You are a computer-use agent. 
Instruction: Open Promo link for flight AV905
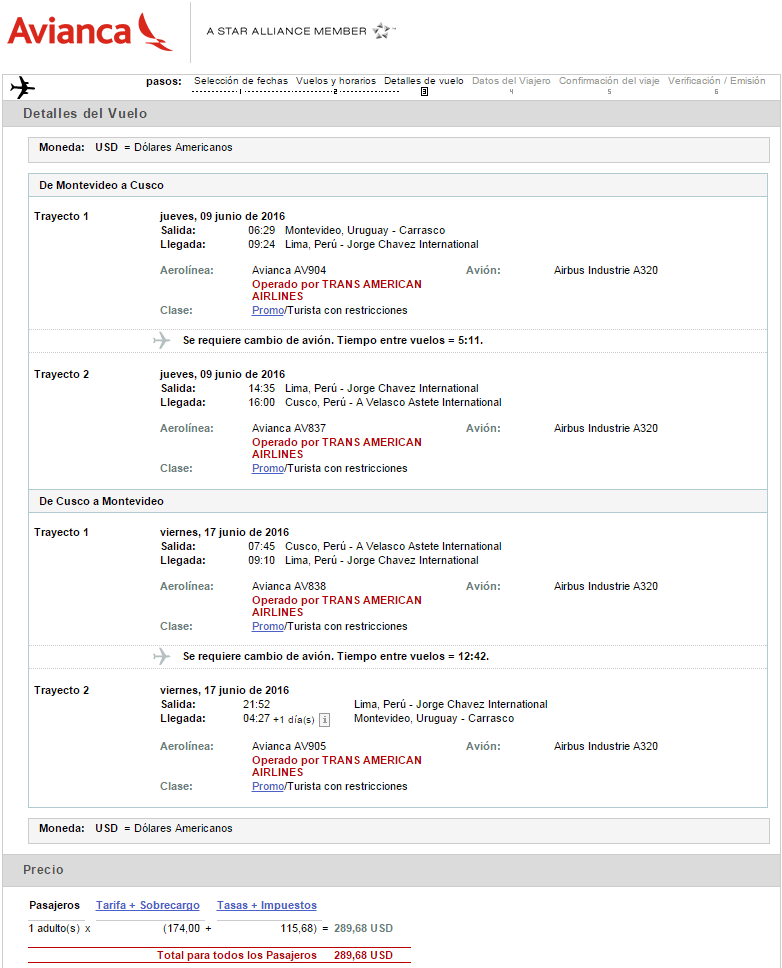[268, 786]
